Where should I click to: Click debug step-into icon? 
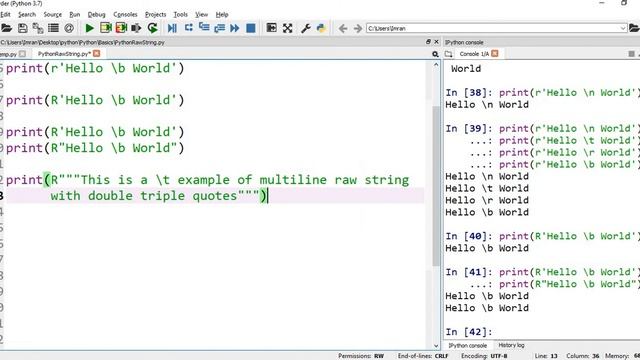(204, 28)
